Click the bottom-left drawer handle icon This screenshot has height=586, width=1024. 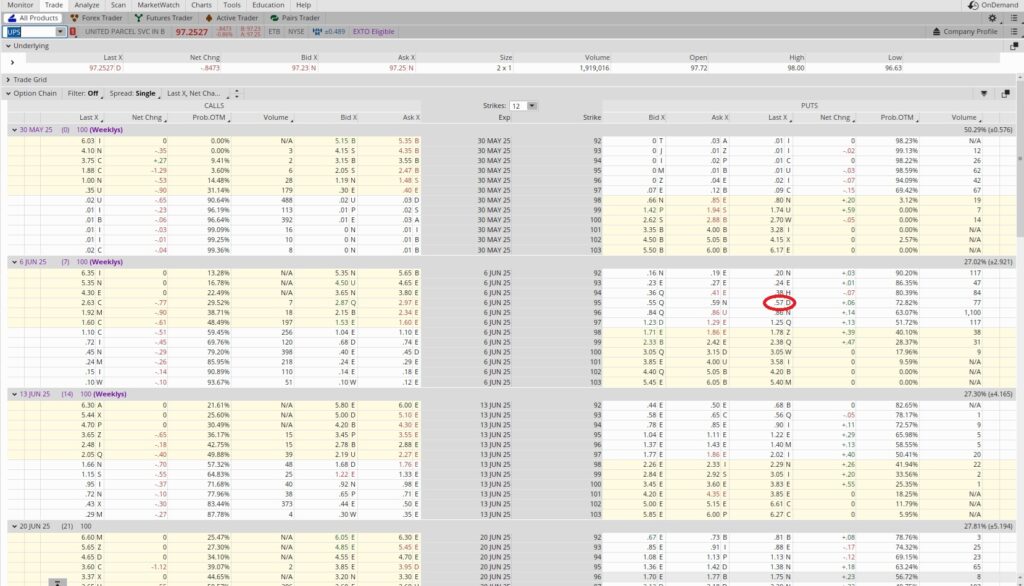tap(57, 582)
